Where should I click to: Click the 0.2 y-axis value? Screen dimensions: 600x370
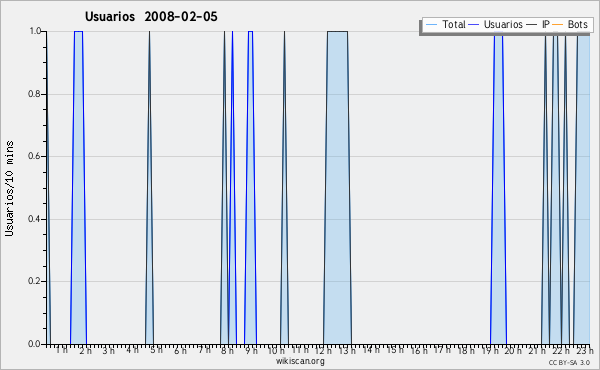click(34, 281)
